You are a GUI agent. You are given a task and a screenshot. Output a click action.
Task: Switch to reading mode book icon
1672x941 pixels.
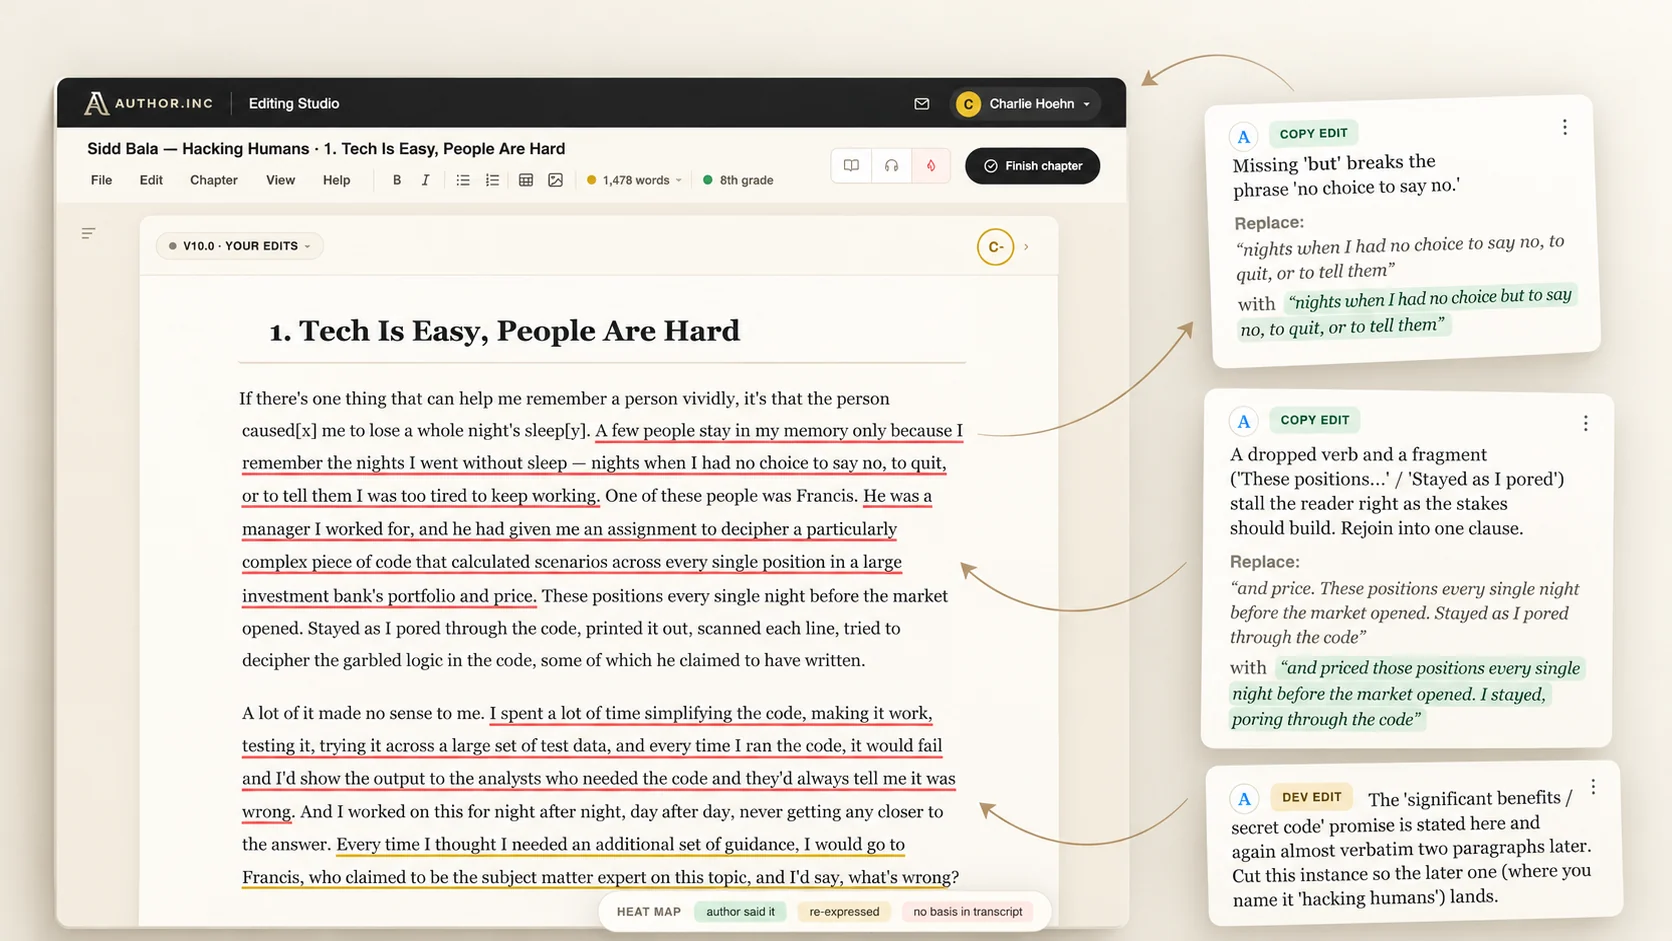(851, 166)
